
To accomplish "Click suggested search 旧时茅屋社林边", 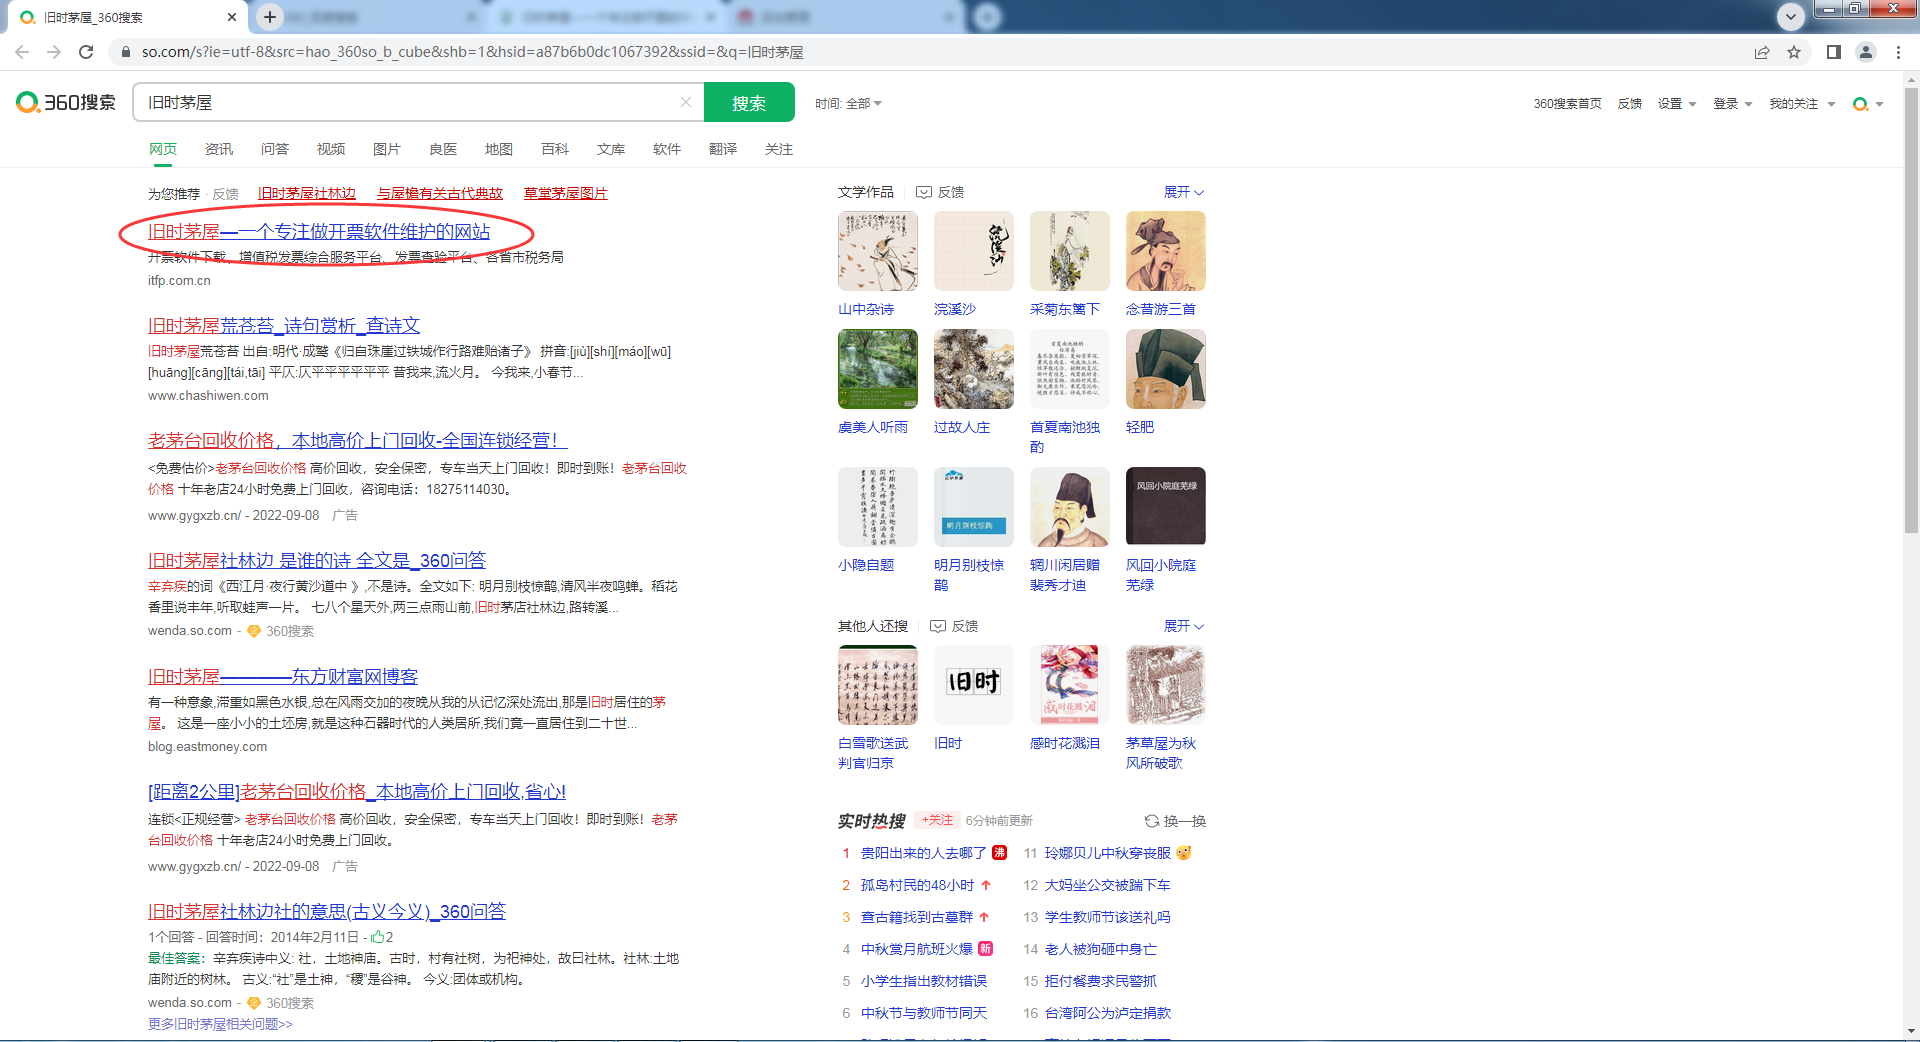I will [307, 193].
